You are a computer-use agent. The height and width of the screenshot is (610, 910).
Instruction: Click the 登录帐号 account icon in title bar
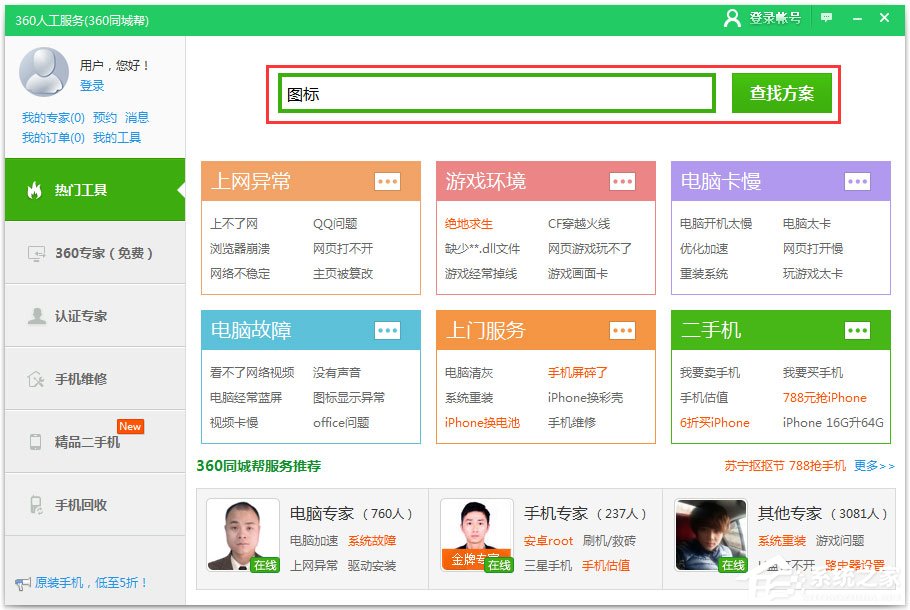[x=733, y=17]
